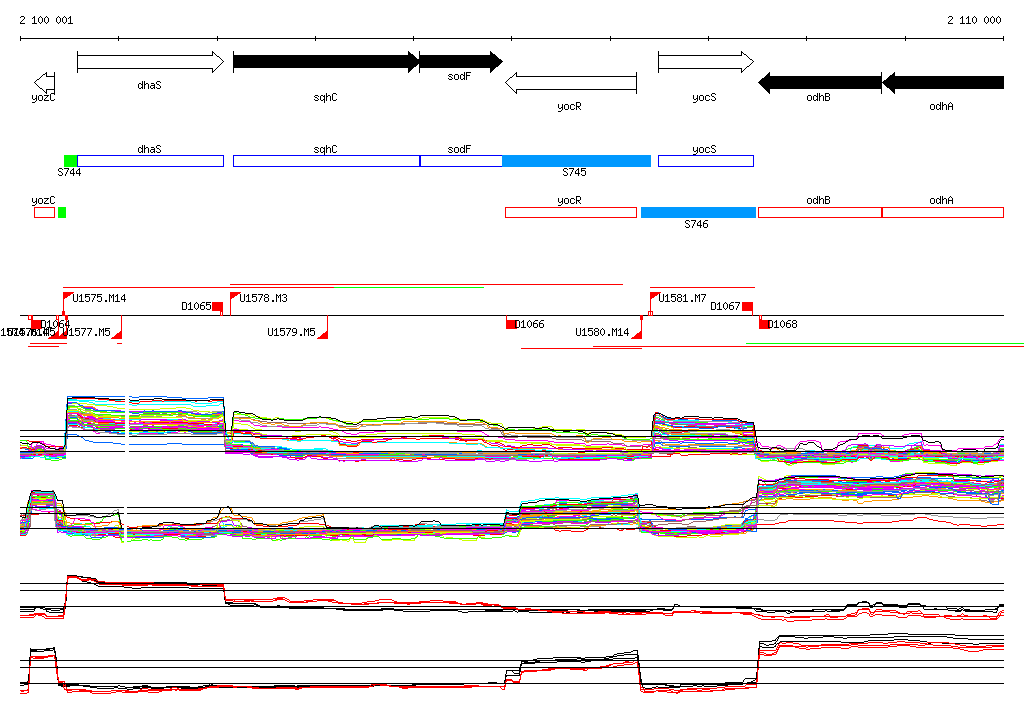Select the filled blue S746 segment
Screen dimensions: 1024x714
[698, 212]
